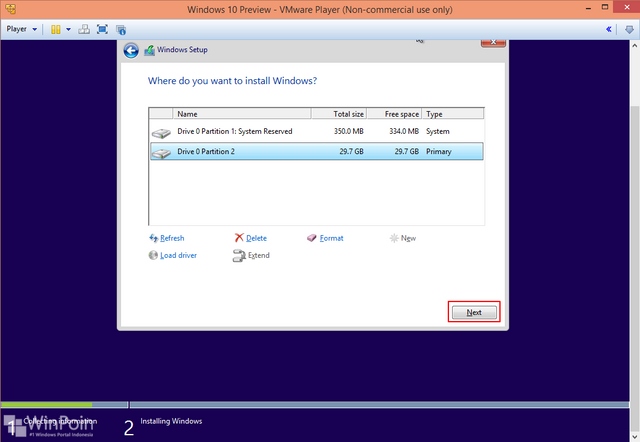Click the red X Delete icon

(x=239, y=238)
